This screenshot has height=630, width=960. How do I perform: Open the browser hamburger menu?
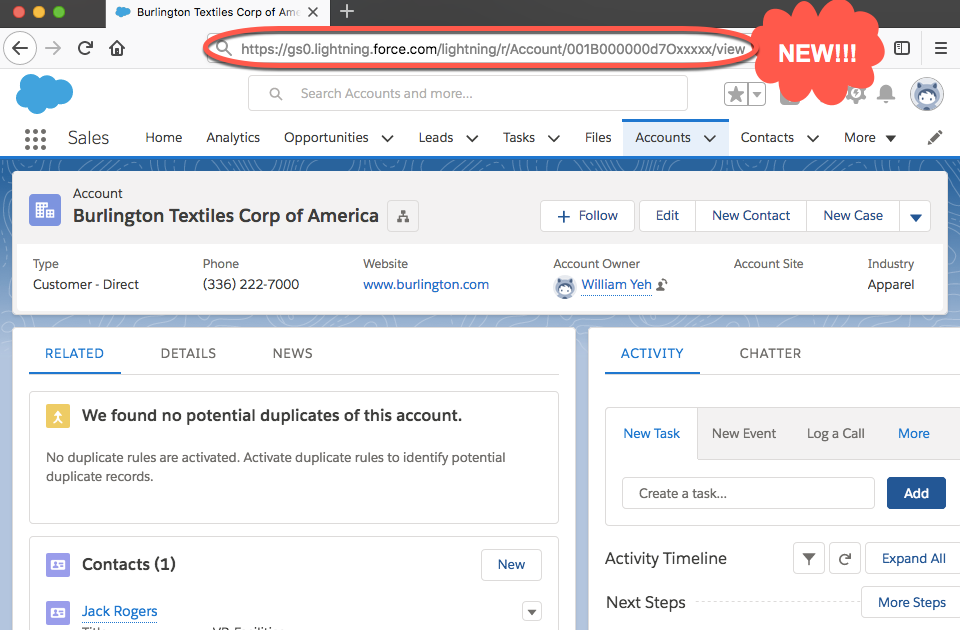(x=941, y=48)
